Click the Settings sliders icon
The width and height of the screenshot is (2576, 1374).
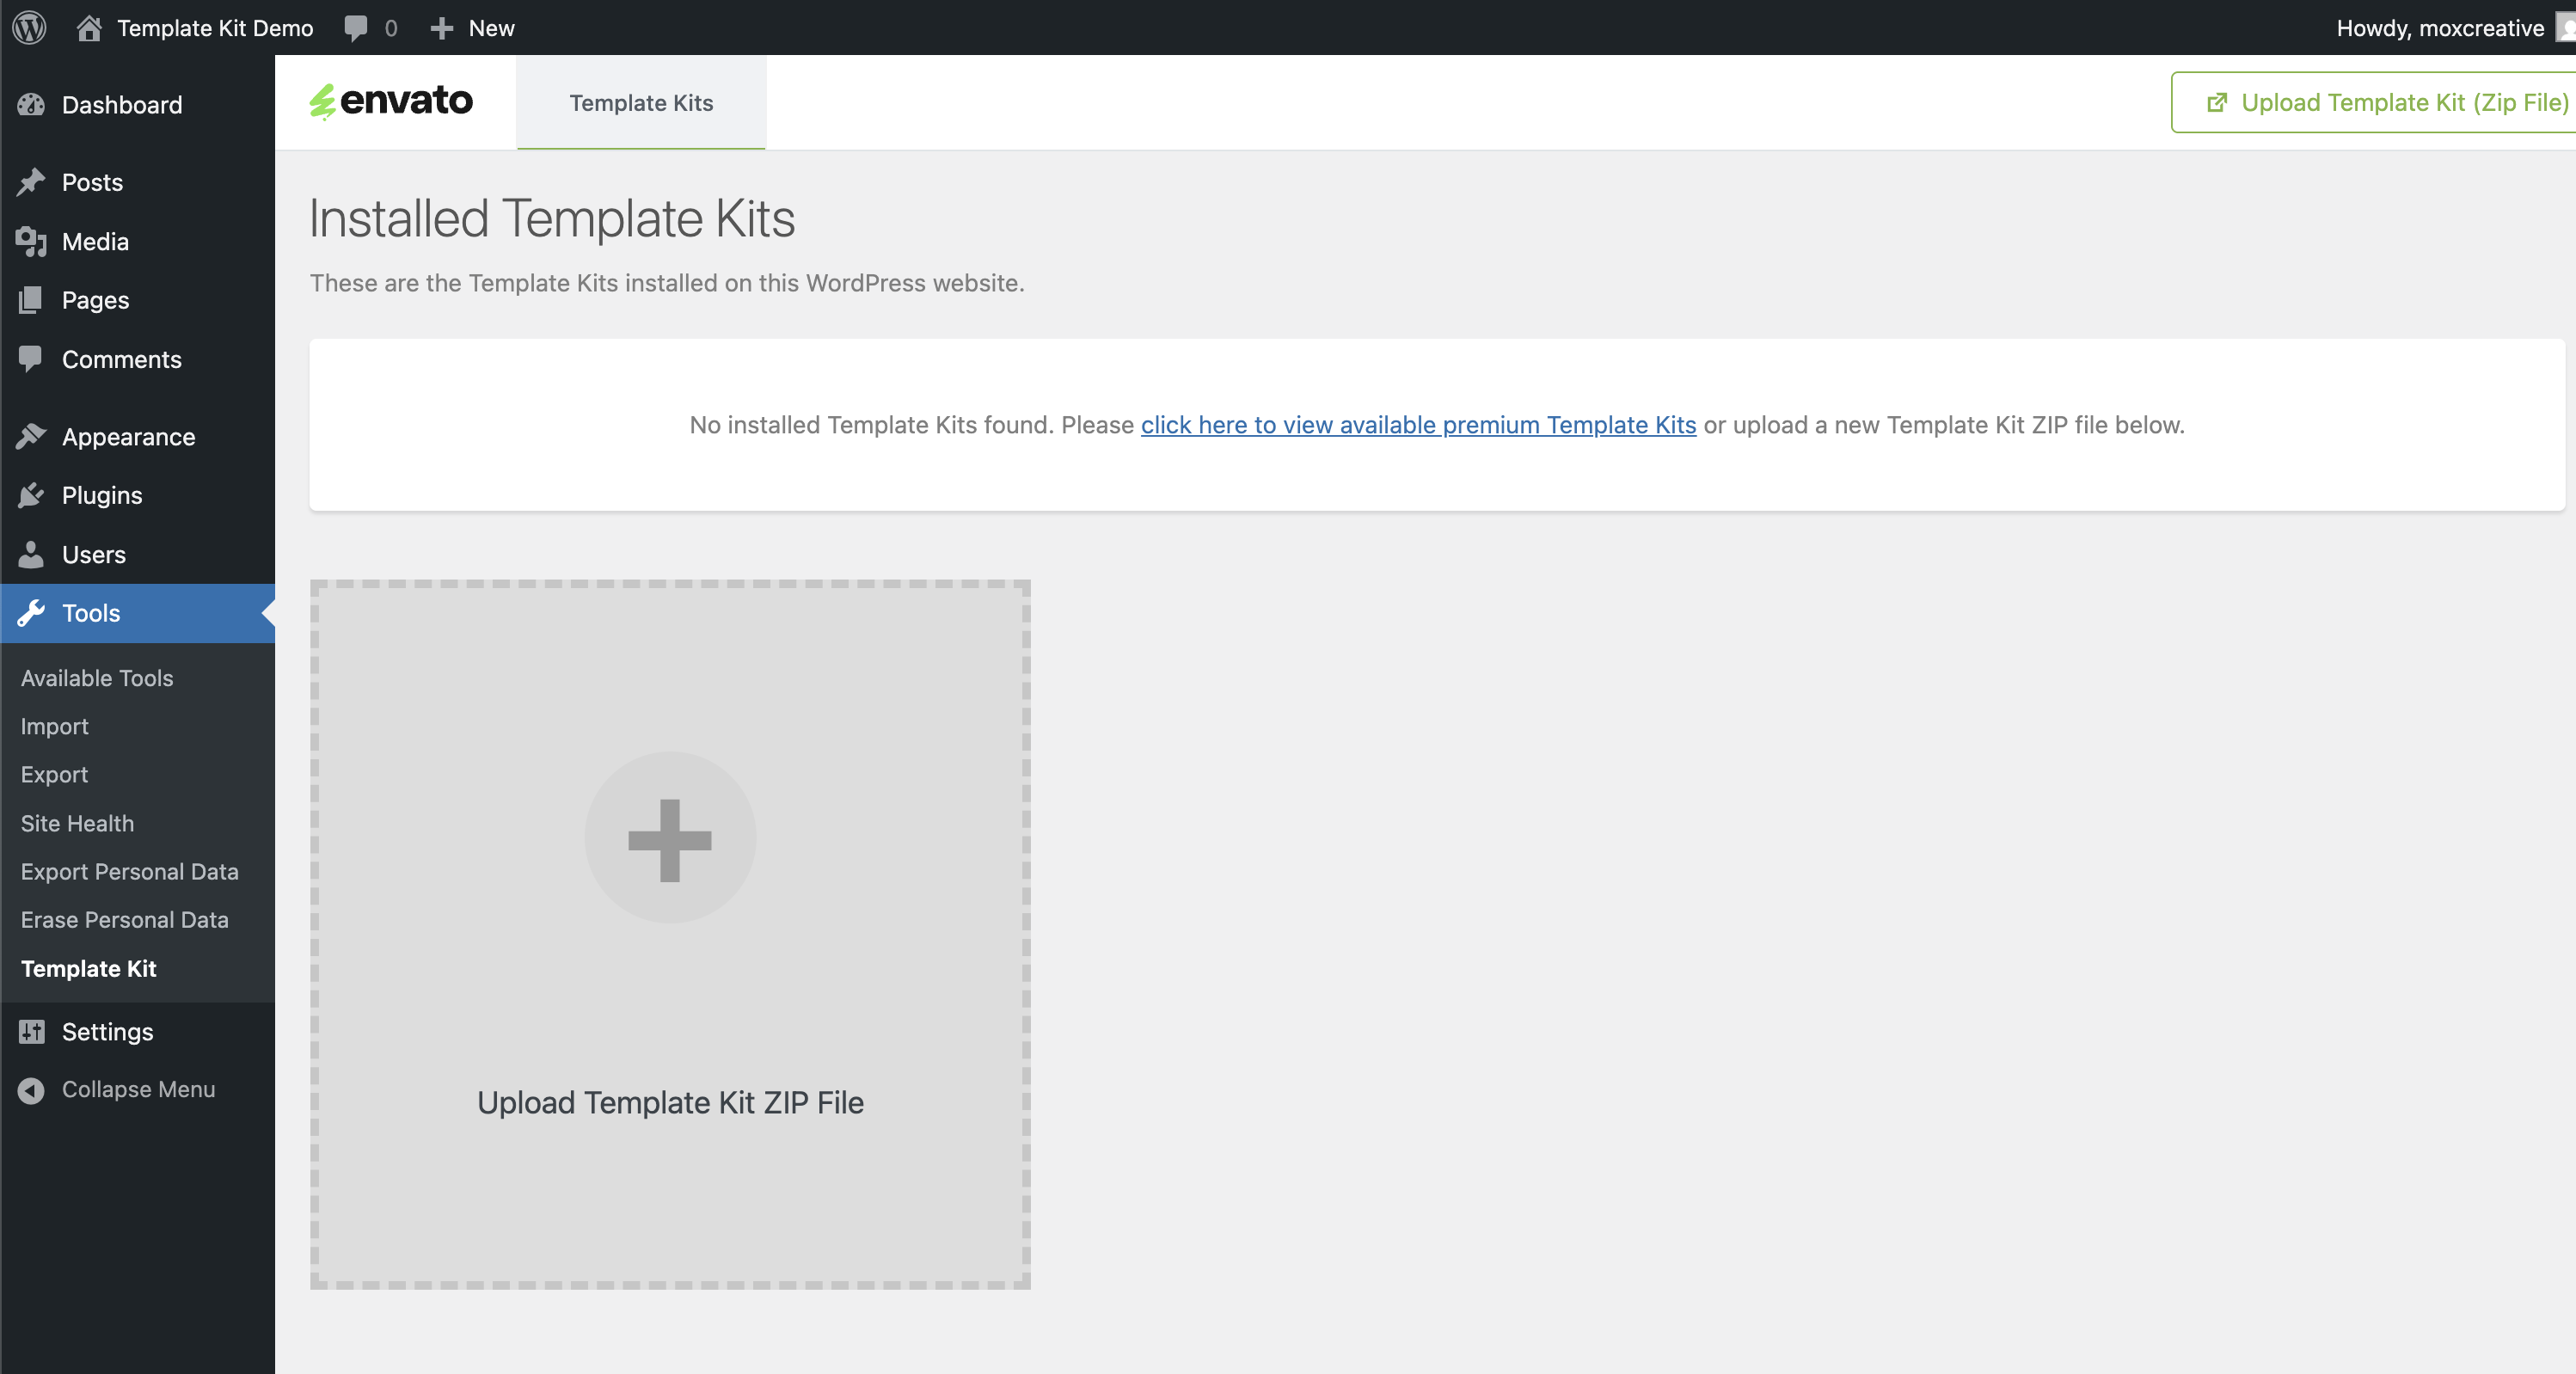tap(31, 1031)
